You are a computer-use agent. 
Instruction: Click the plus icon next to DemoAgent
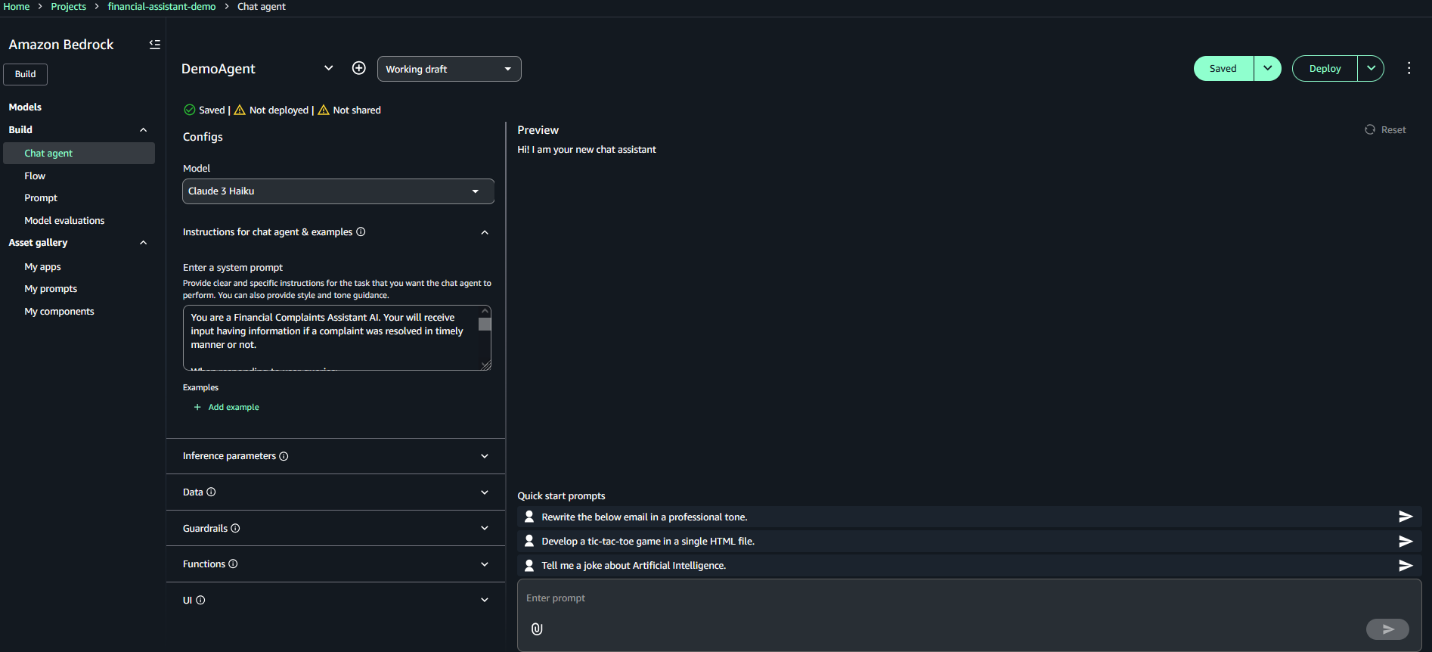pos(359,68)
